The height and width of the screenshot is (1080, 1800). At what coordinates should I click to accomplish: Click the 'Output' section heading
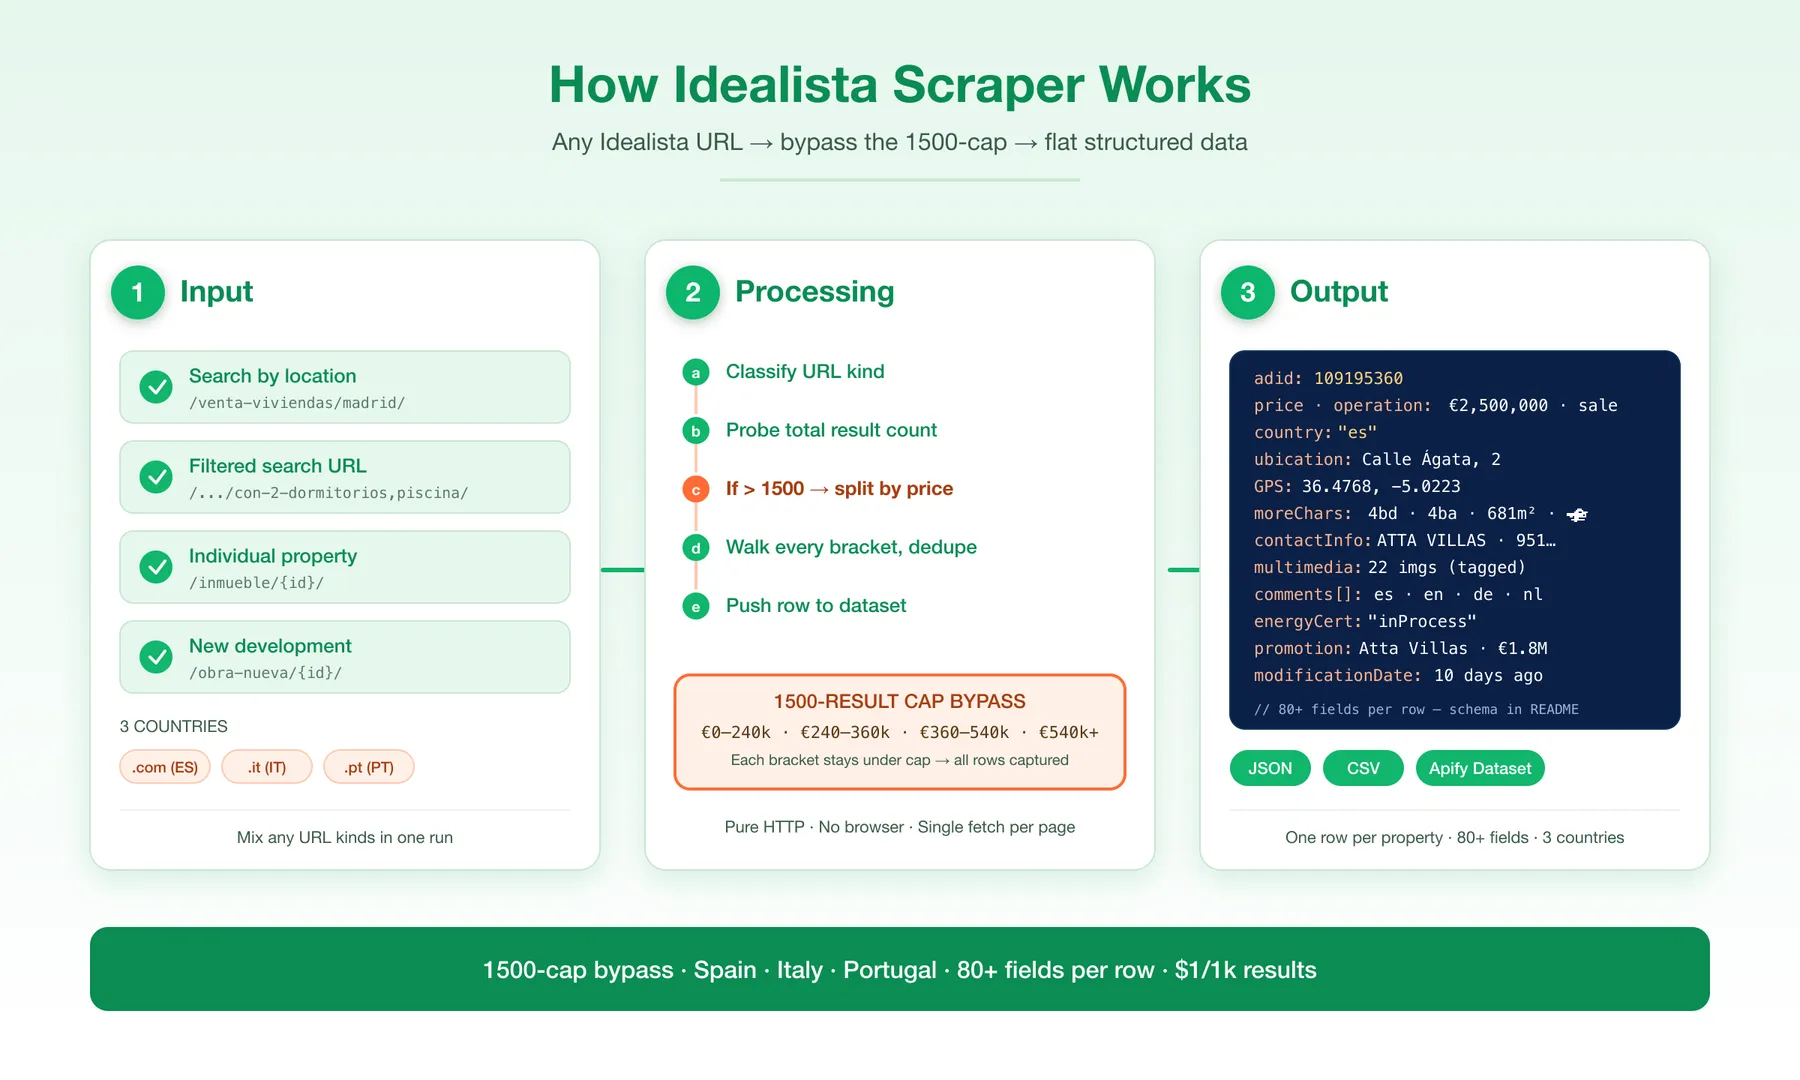(x=1339, y=291)
